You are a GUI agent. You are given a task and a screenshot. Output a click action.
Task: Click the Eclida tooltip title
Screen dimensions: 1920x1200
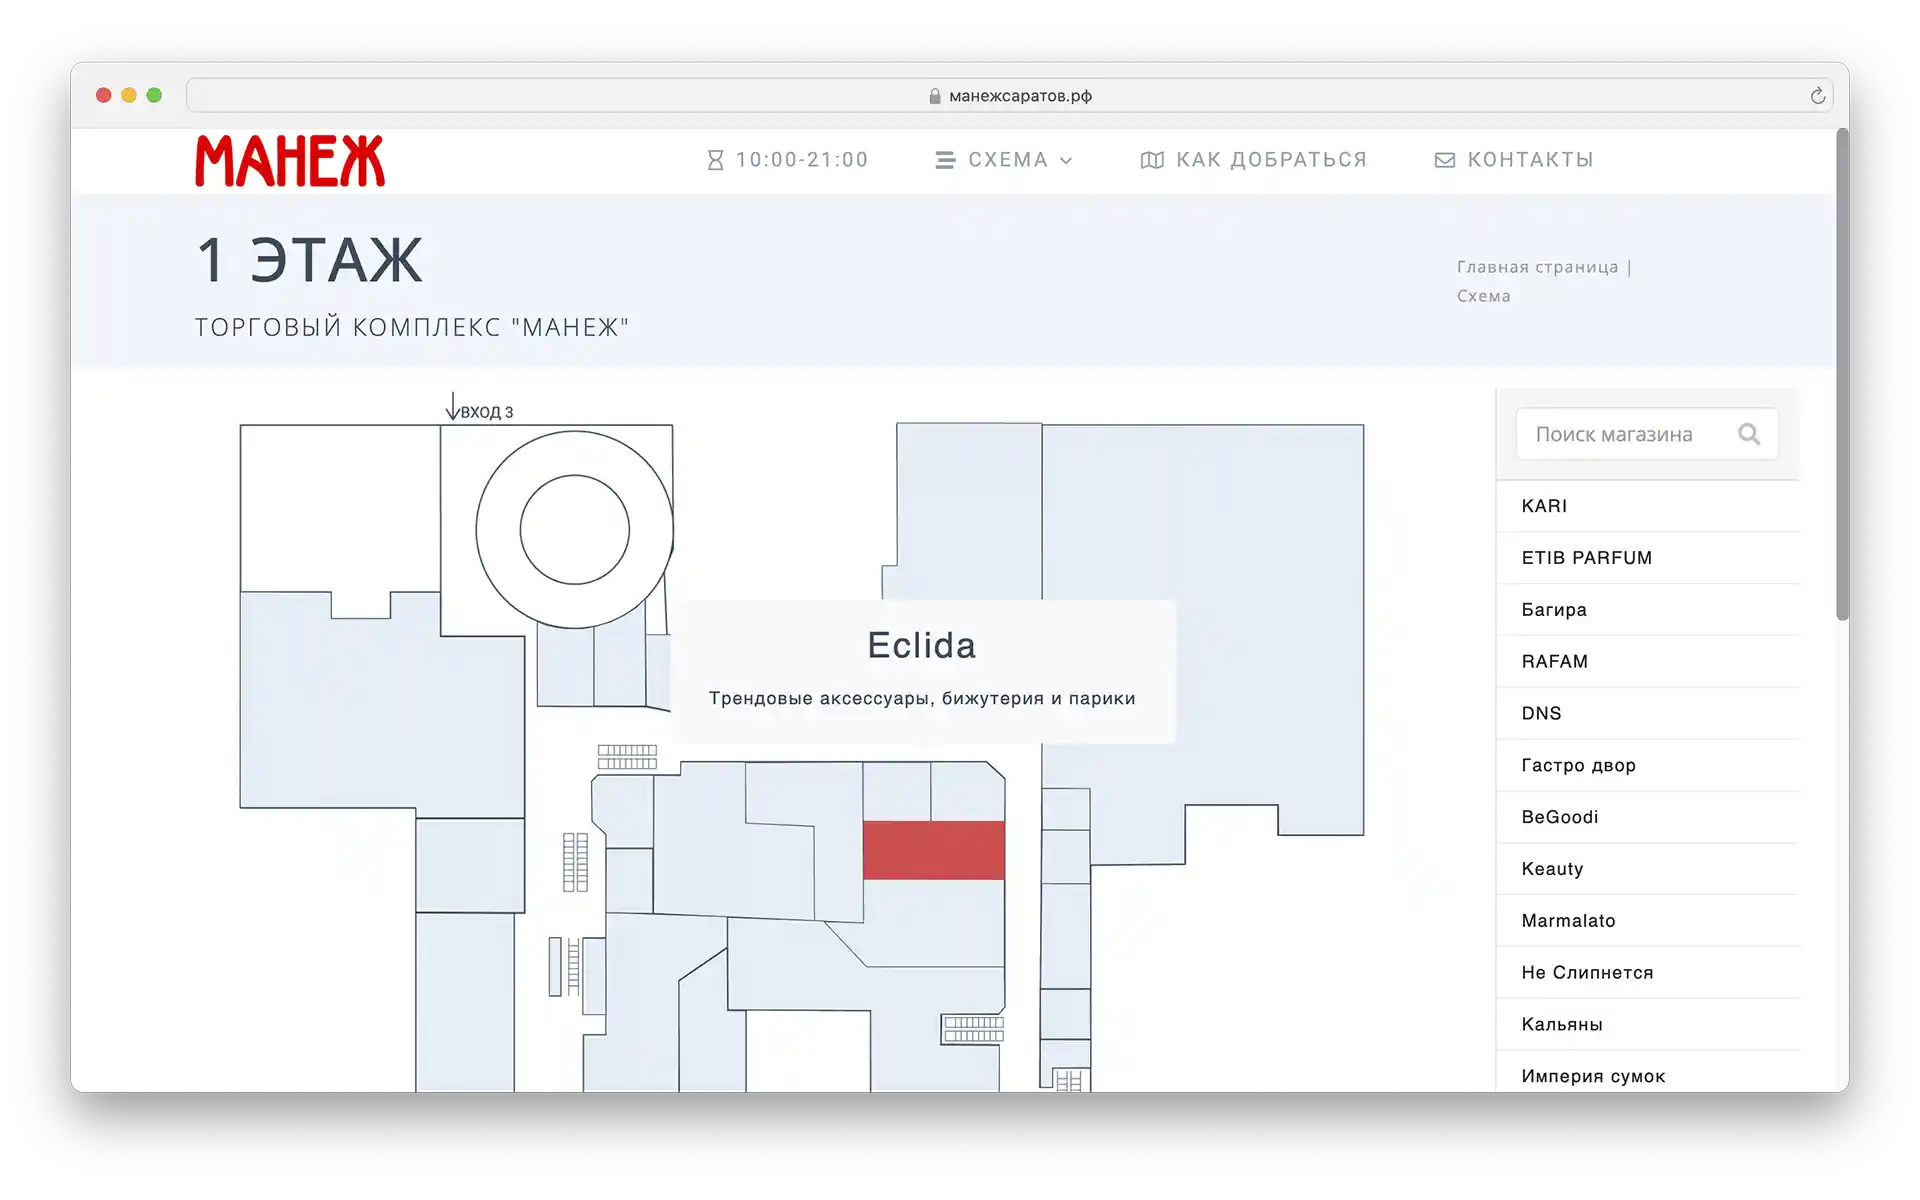tap(922, 646)
